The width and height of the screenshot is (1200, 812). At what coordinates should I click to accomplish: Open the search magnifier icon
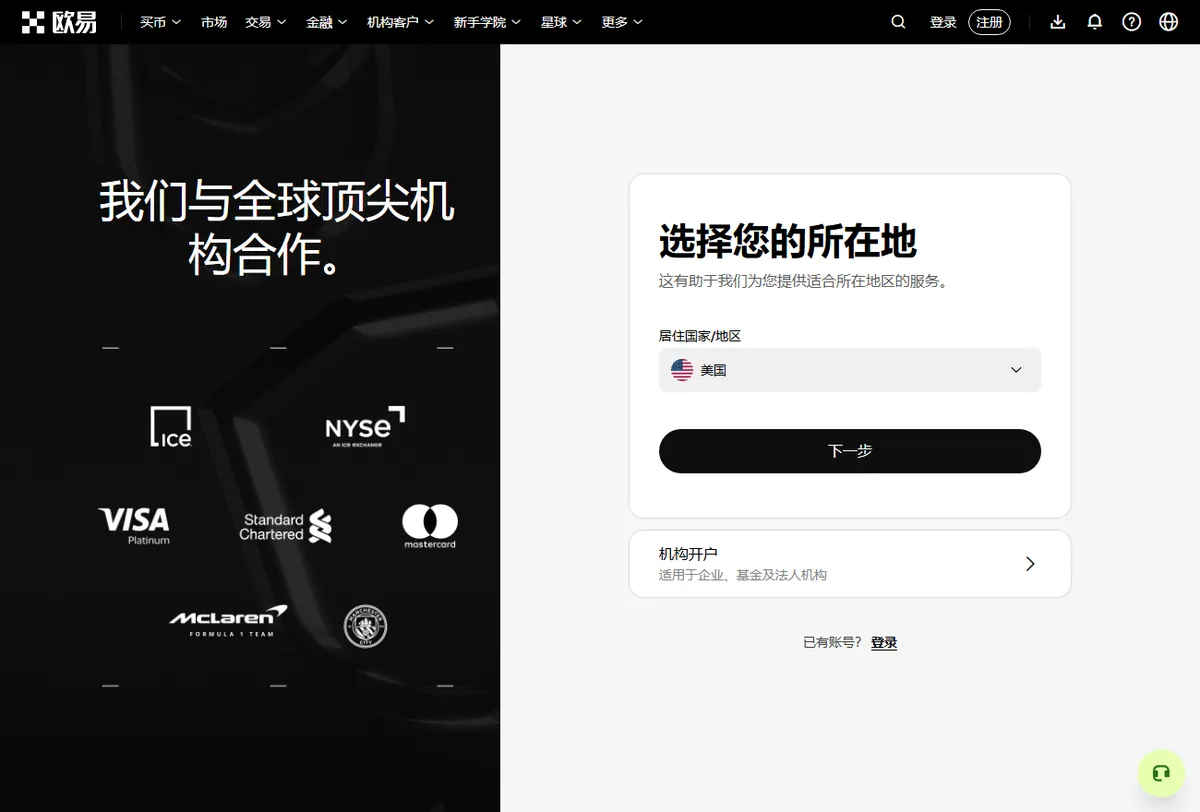pos(898,22)
